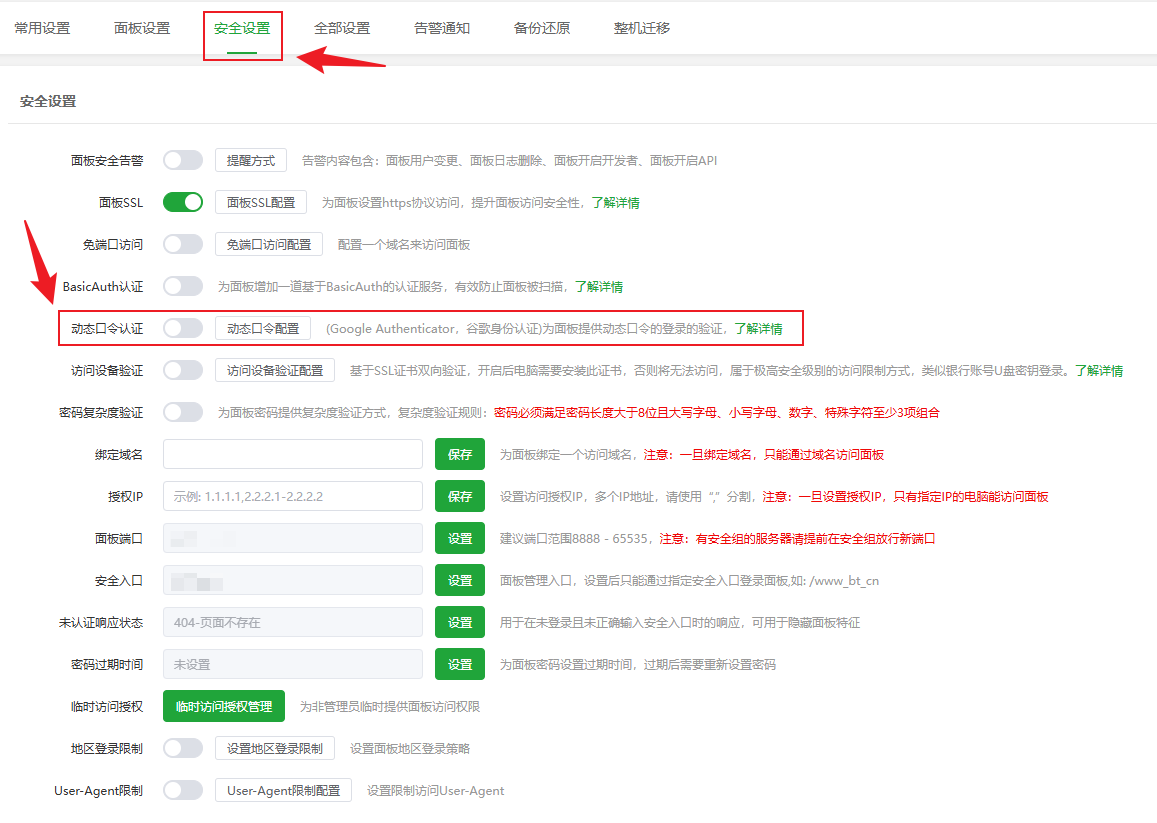Viewport: 1157px width, 823px height.
Task: Open the 面板设置 tab
Action: 142,28
